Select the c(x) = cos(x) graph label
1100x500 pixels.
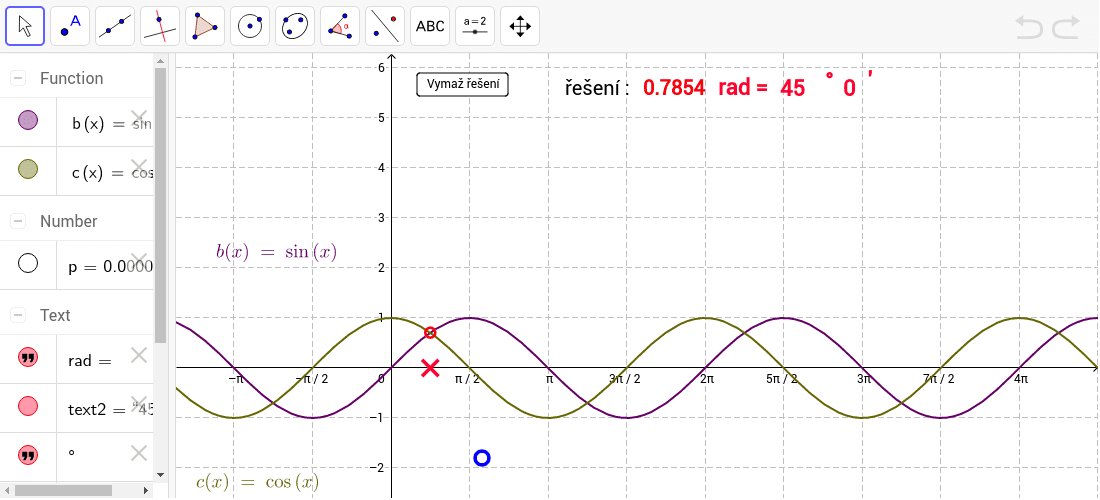(x=257, y=482)
